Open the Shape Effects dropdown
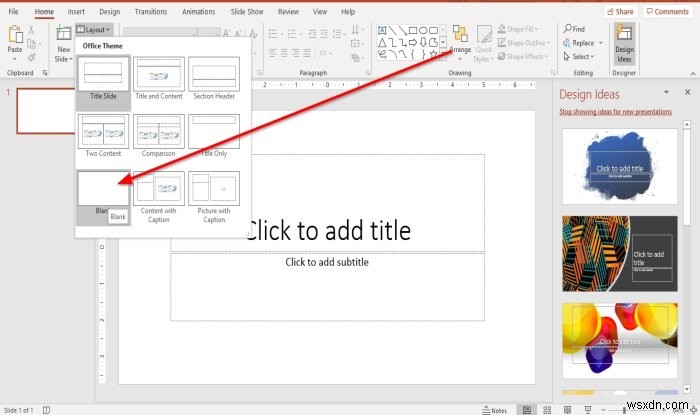 point(522,56)
